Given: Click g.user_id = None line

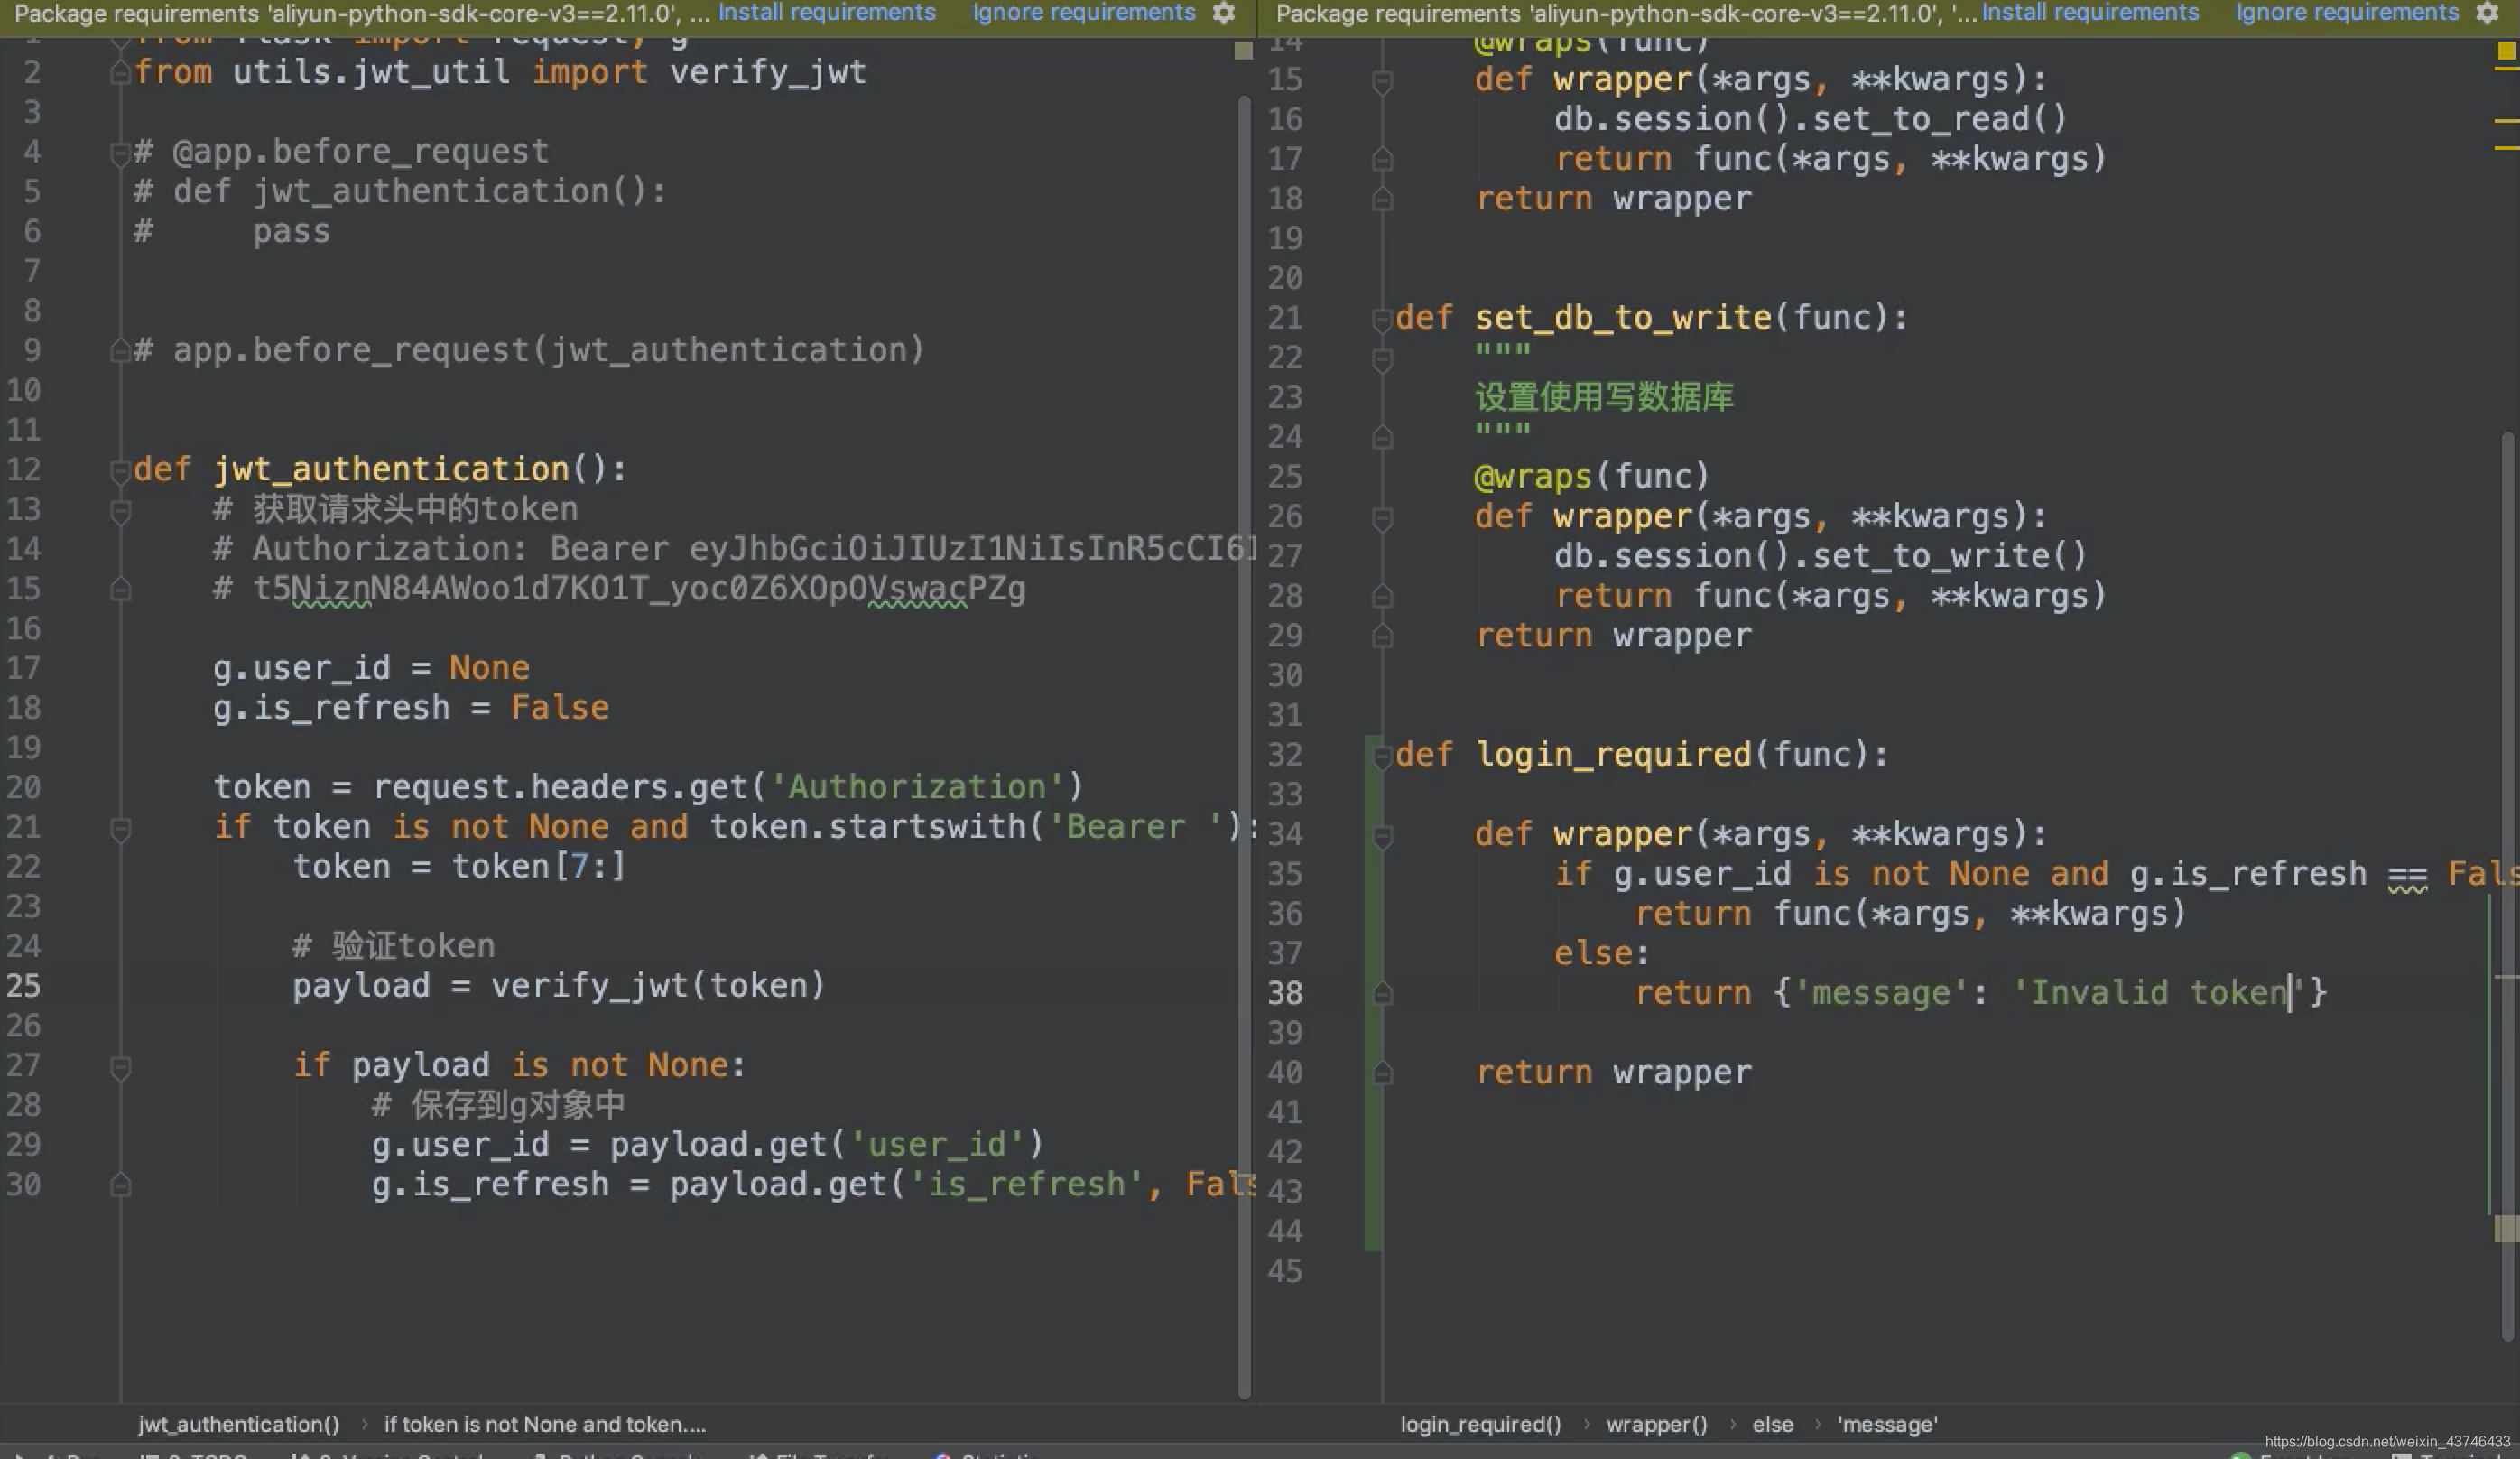Looking at the screenshot, I should (x=371, y=668).
